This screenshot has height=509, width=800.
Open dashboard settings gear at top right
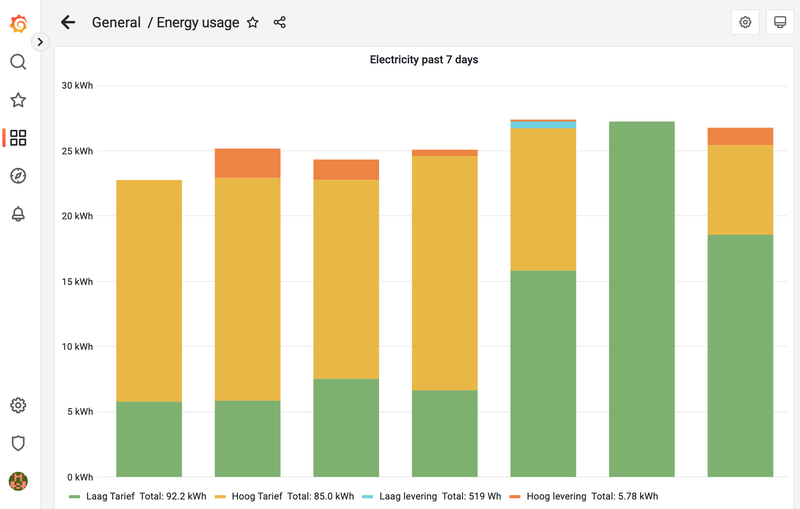click(745, 22)
